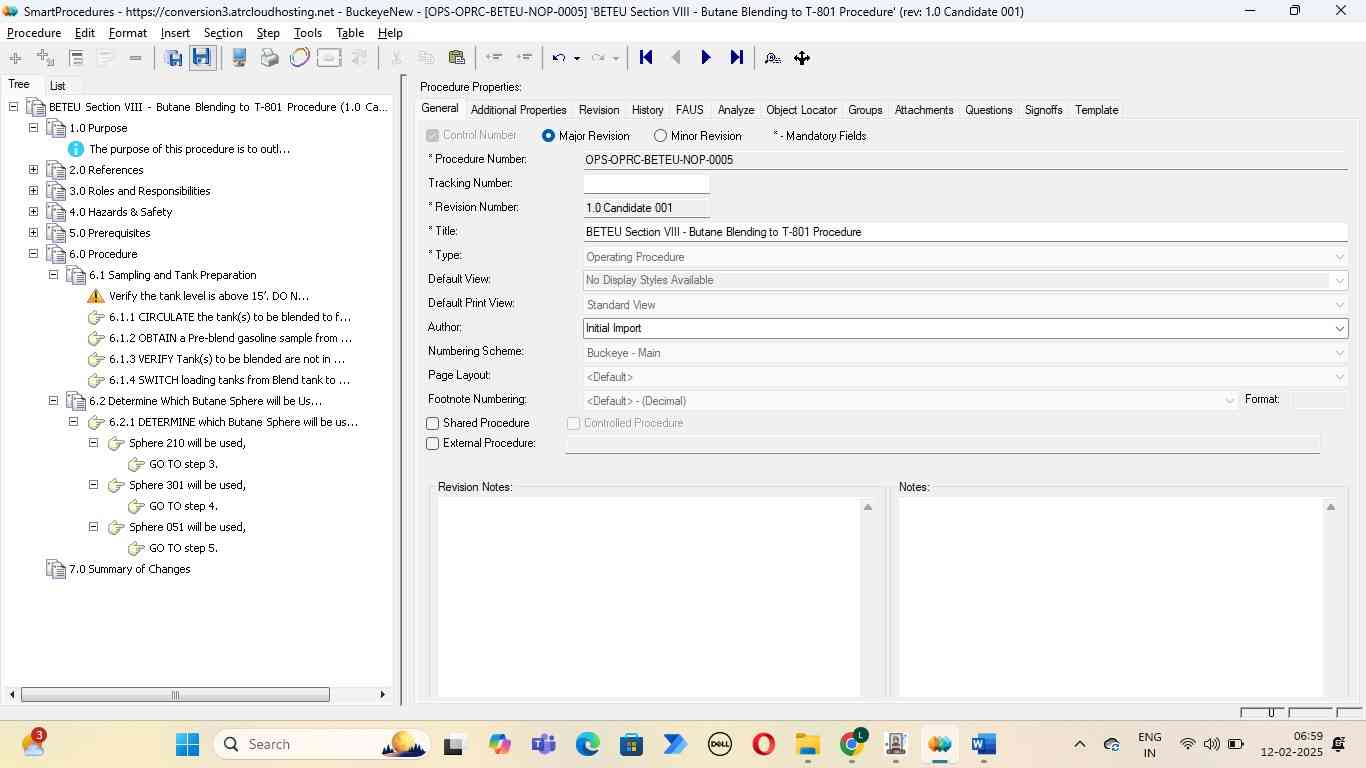Open Microsoft Word from the taskbar

pos(983,744)
